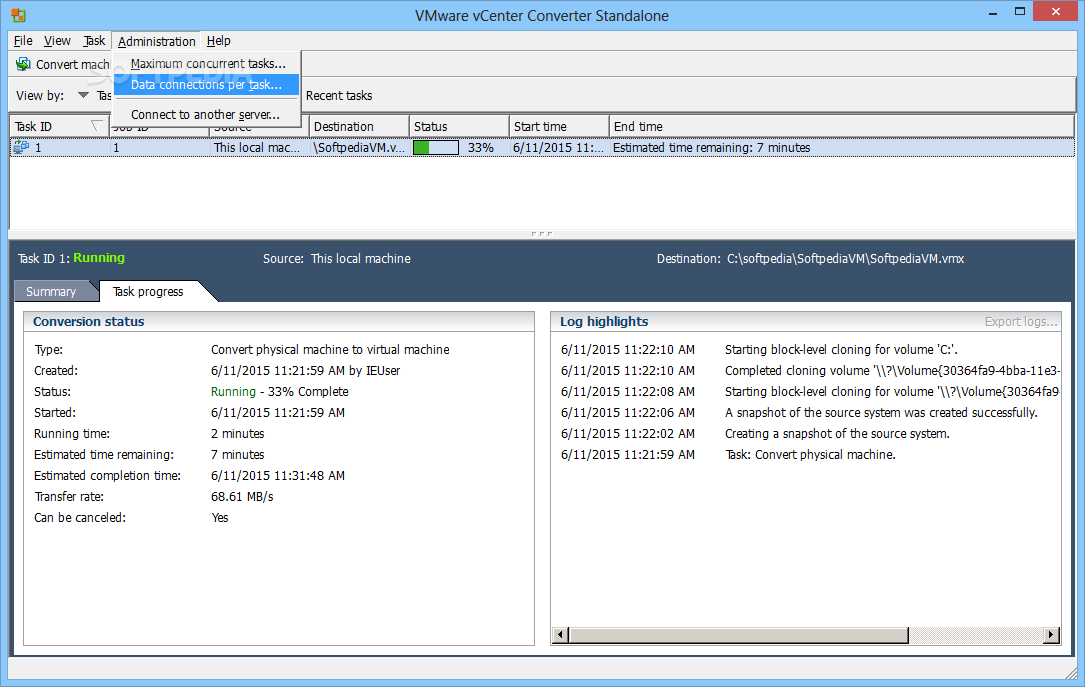Sort by the Task ID column header
This screenshot has height=687, width=1085.
(x=60, y=127)
